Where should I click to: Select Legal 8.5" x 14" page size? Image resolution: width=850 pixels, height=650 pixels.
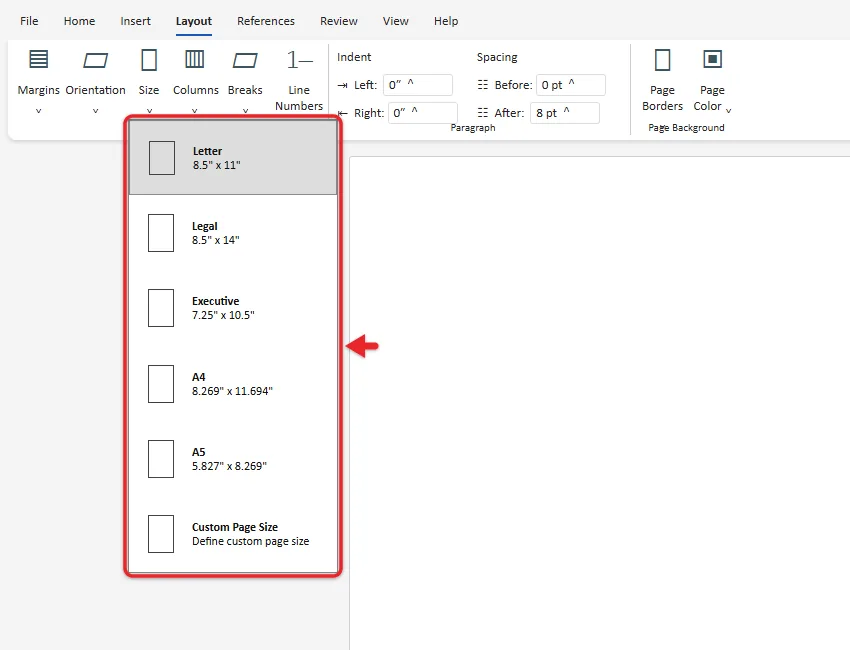coord(233,233)
